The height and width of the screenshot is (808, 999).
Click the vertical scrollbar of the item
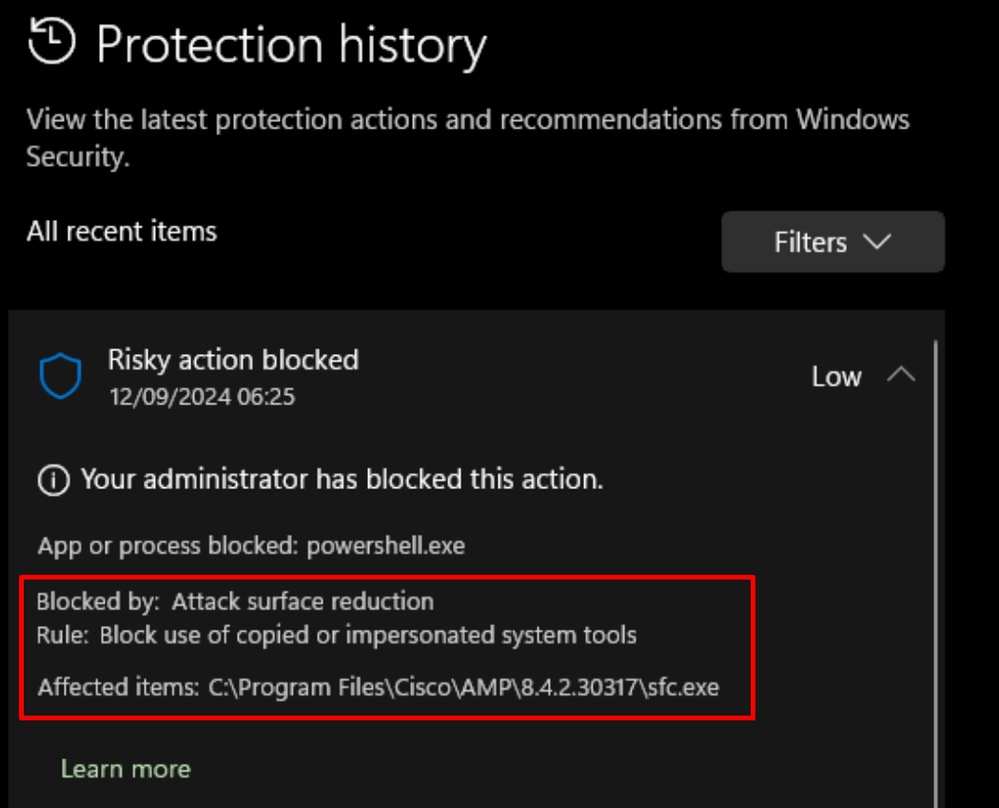pos(935,574)
